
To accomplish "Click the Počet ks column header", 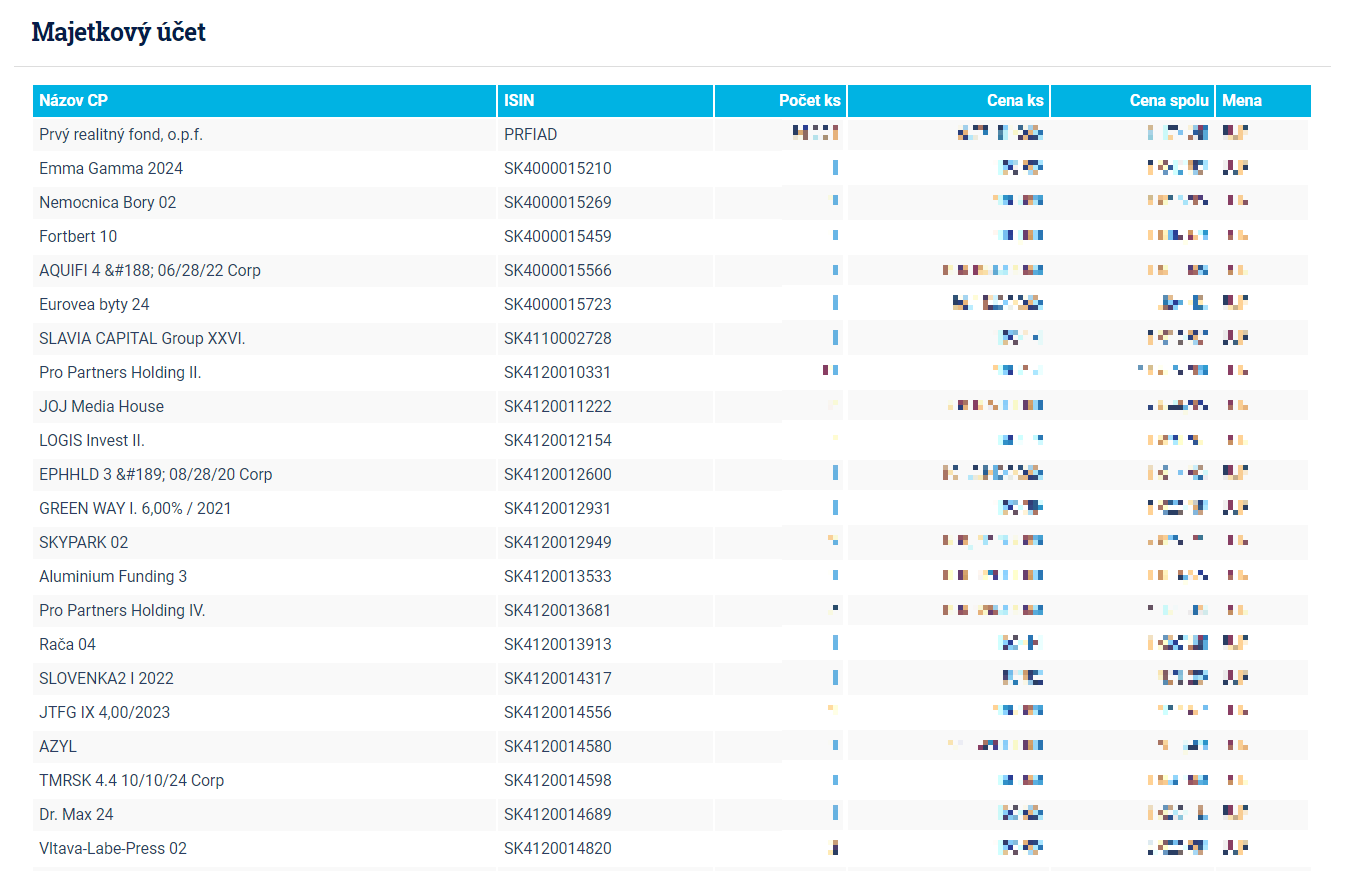I will pos(781,101).
